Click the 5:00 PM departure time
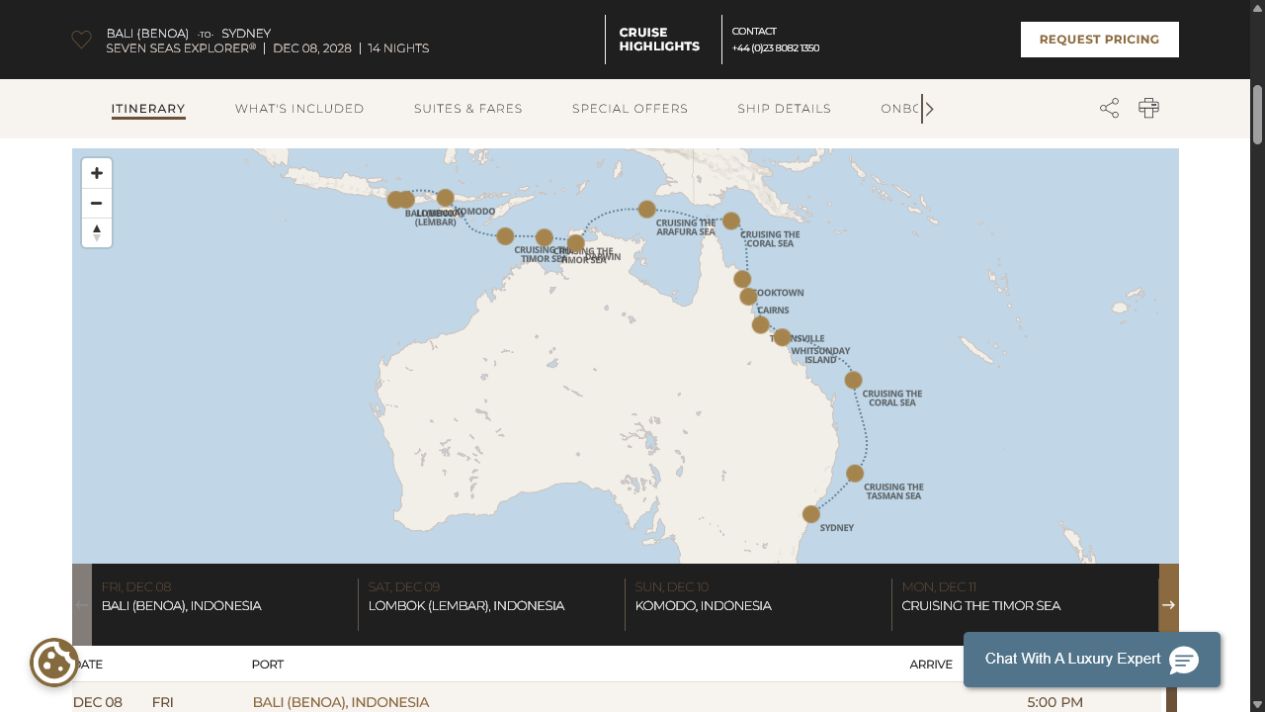This screenshot has width=1265, height=712. [x=1055, y=702]
